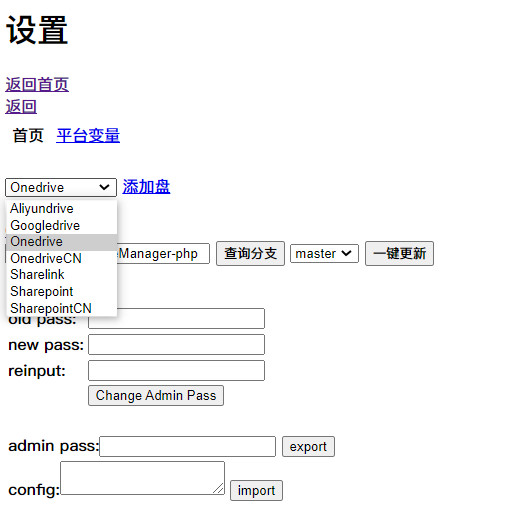This screenshot has height=521, width=531.
Task: Select OnedriveCN drive type
Action: [62, 258]
